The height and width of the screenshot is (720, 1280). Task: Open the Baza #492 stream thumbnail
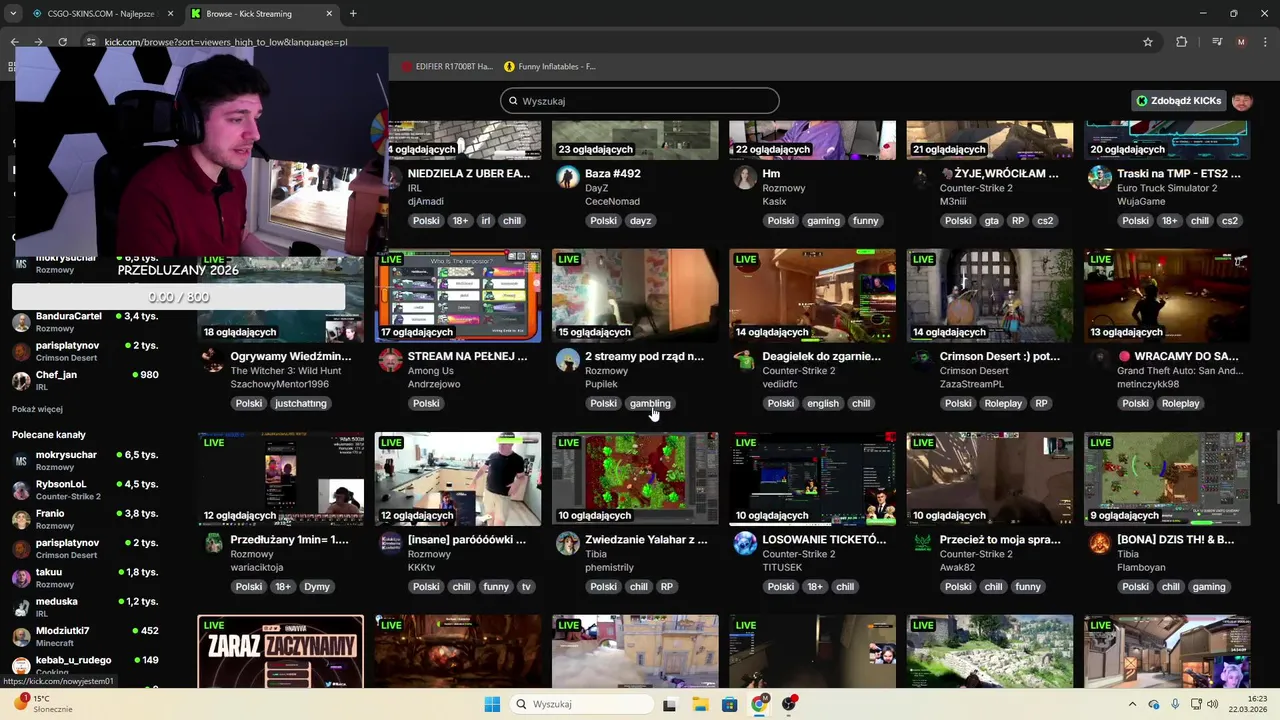tap(635, 140)
